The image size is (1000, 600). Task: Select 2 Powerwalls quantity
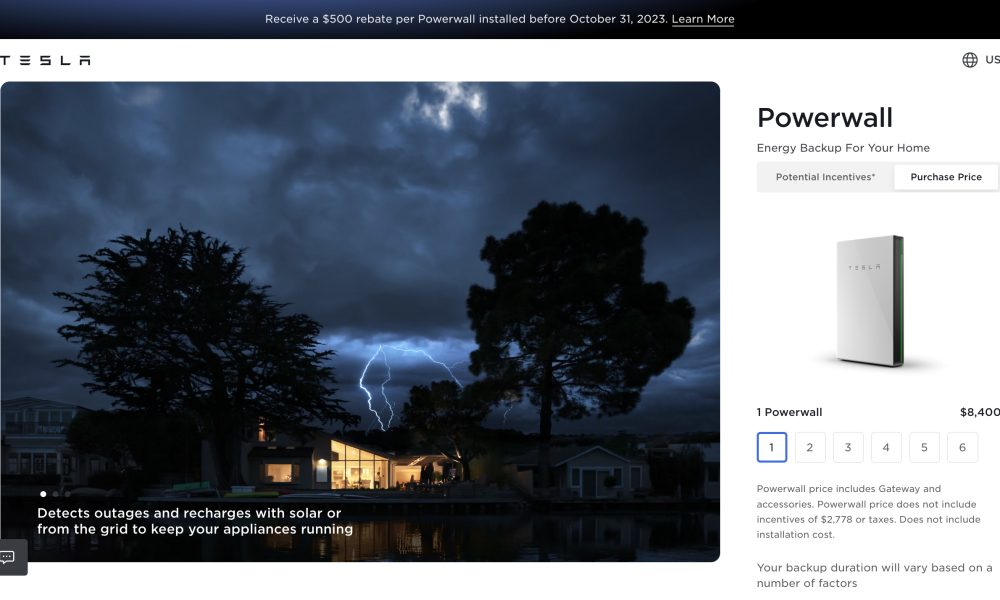click(810, 447)
